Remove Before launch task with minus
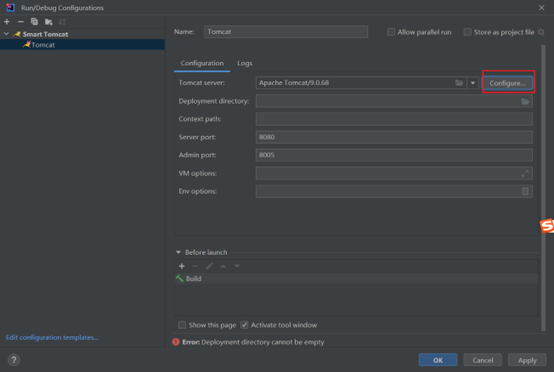 click(x=195, y=266)
